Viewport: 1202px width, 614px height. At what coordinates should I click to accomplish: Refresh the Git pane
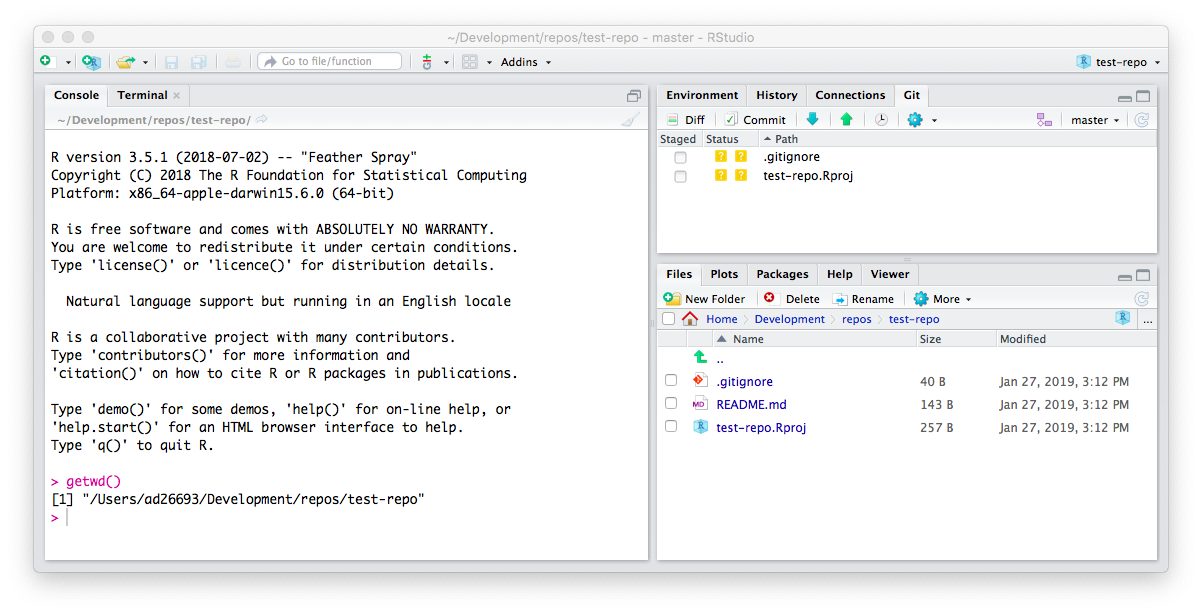[x=1141, y=120]
